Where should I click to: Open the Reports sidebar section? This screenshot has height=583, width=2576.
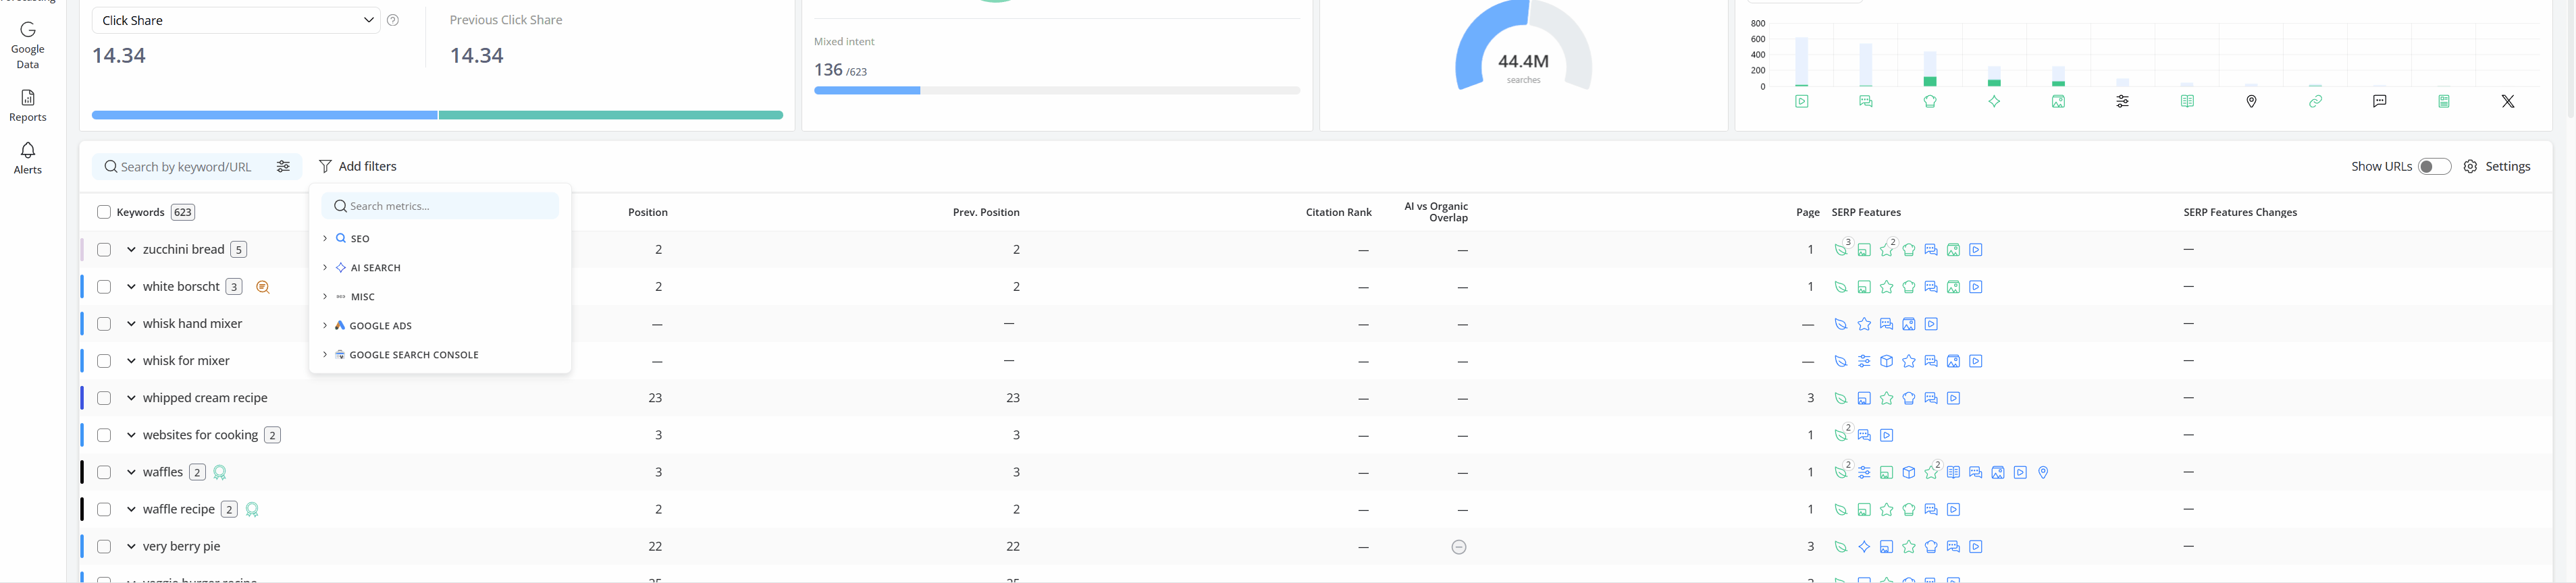(28, 106)
